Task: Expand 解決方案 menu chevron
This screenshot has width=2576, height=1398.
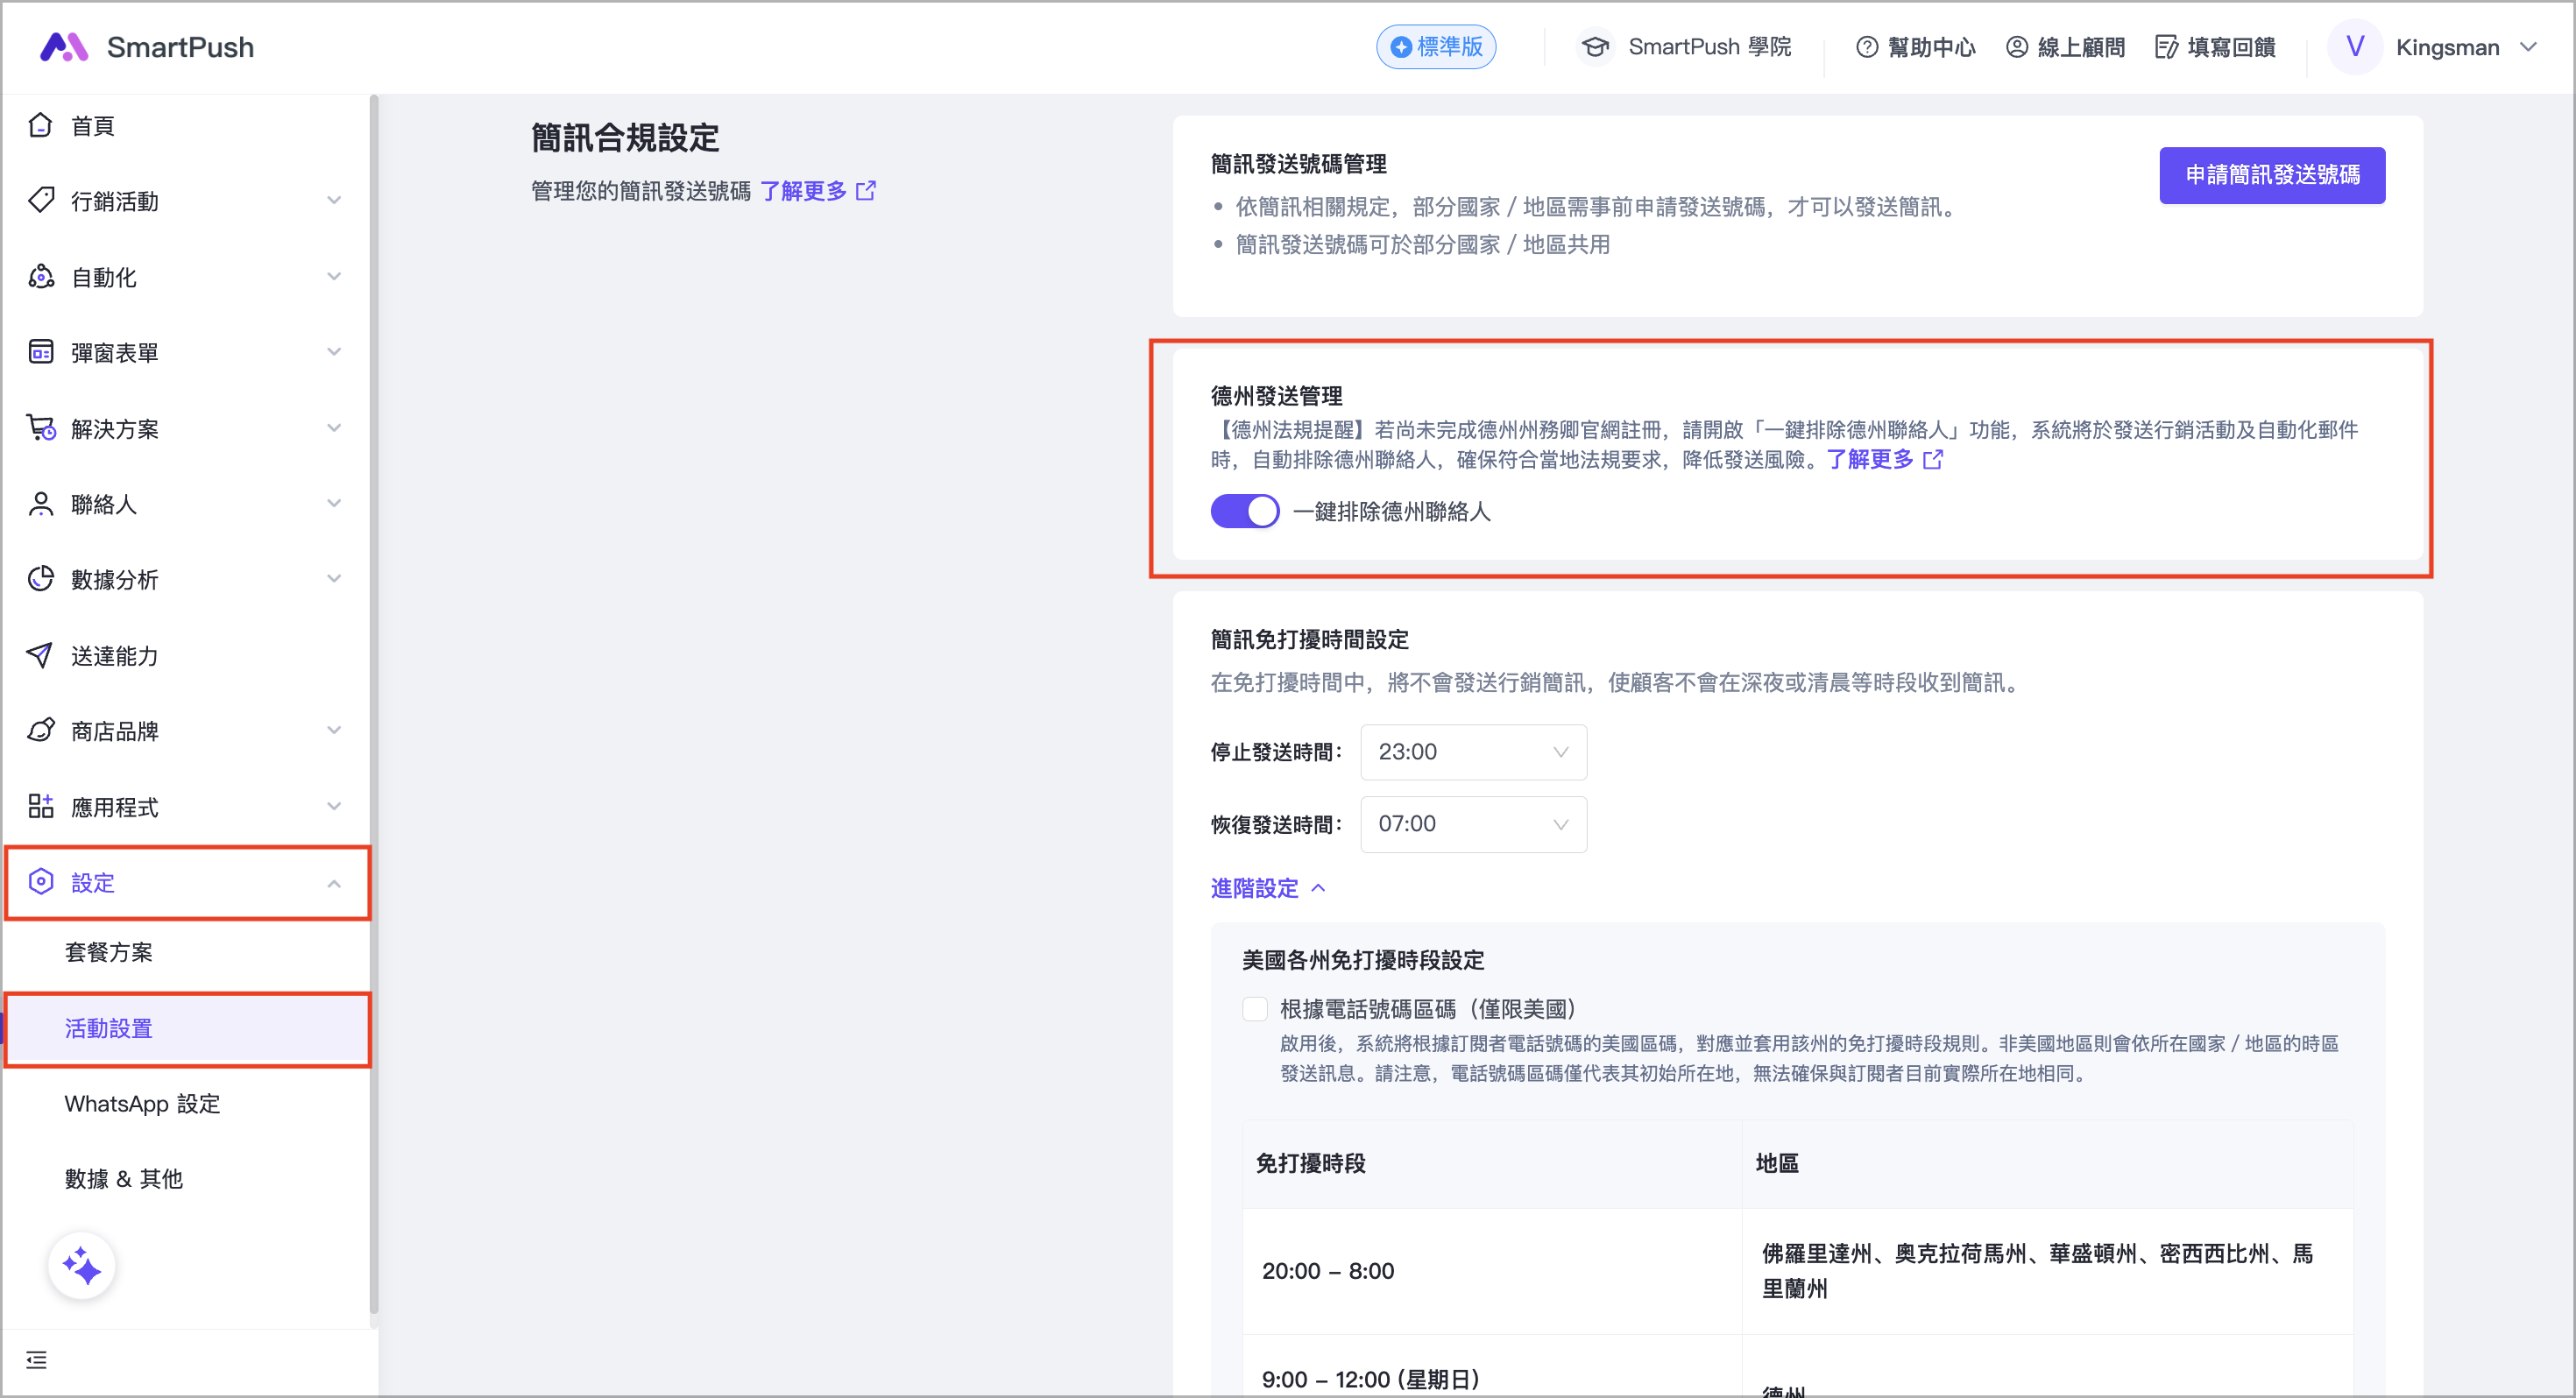Action: 334,428
